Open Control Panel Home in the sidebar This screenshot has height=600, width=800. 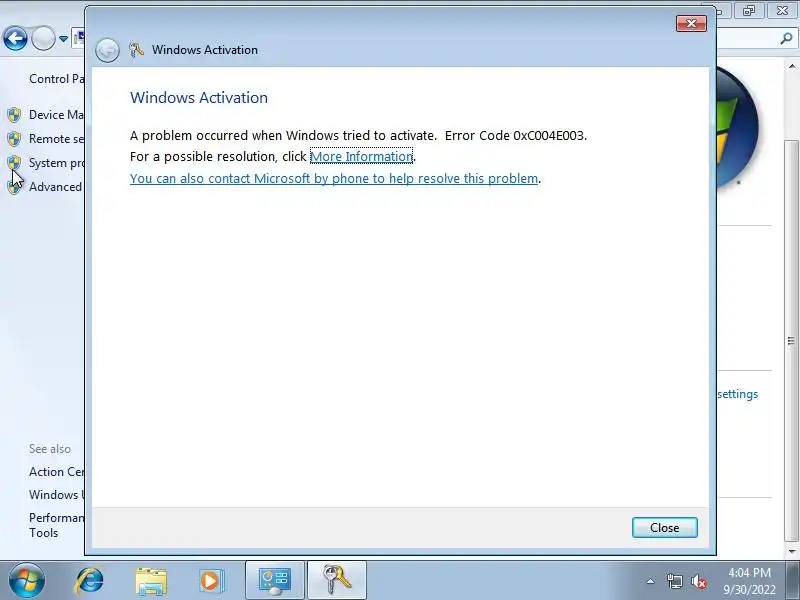pos(56,79)
